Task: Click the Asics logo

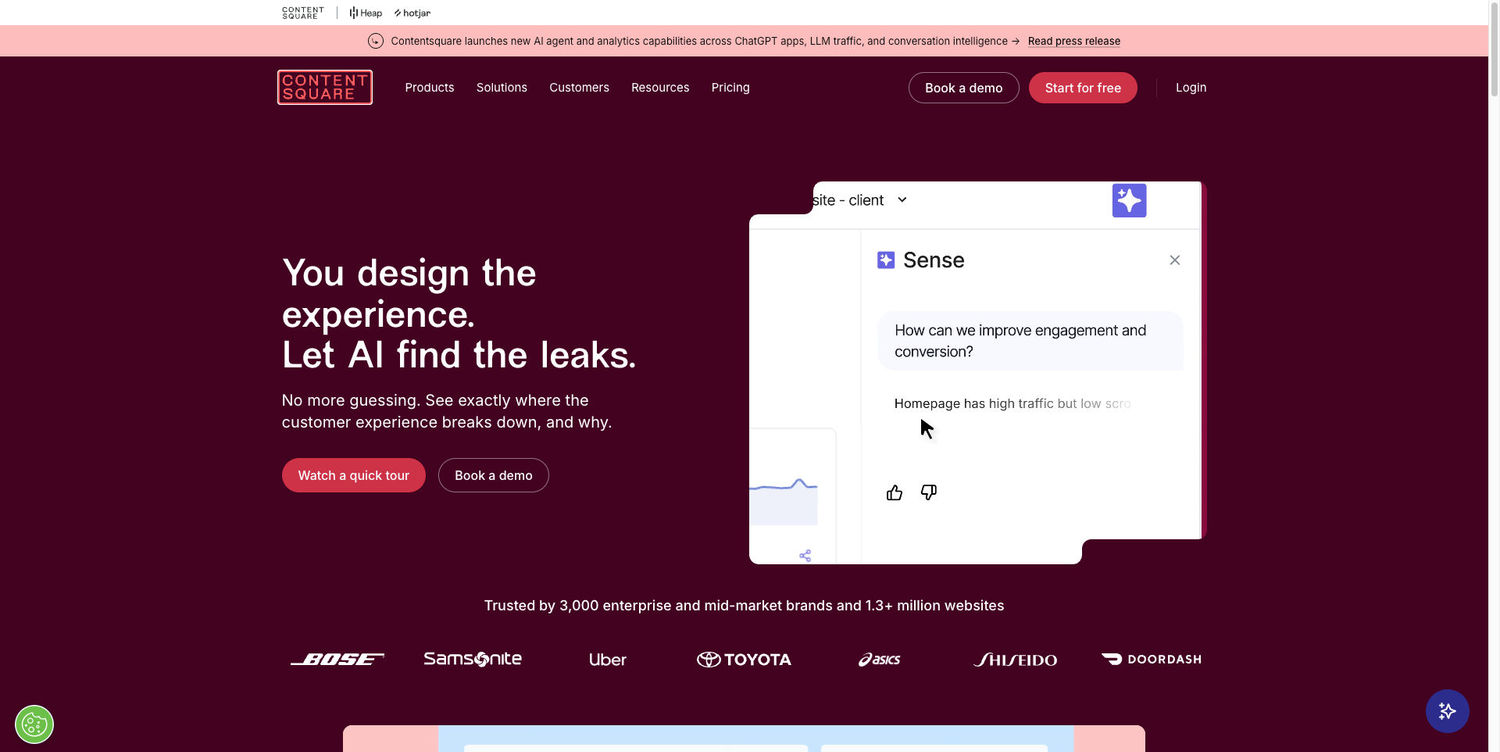Action: coord(880,659)
